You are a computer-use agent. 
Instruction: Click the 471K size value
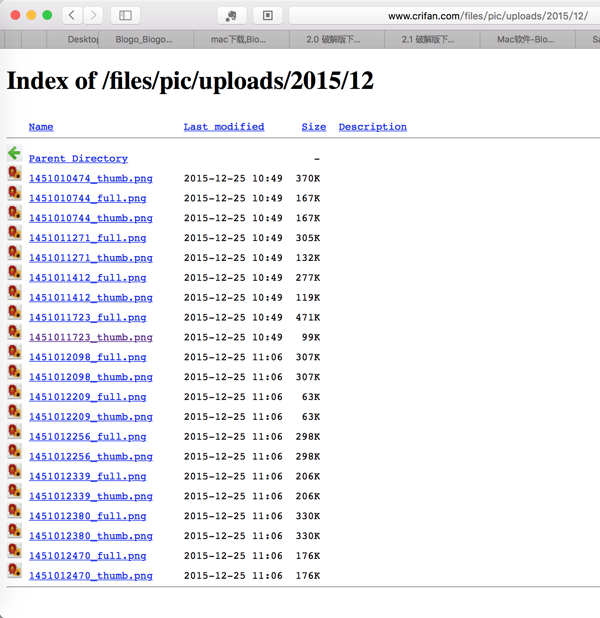[x=308, y=317]
